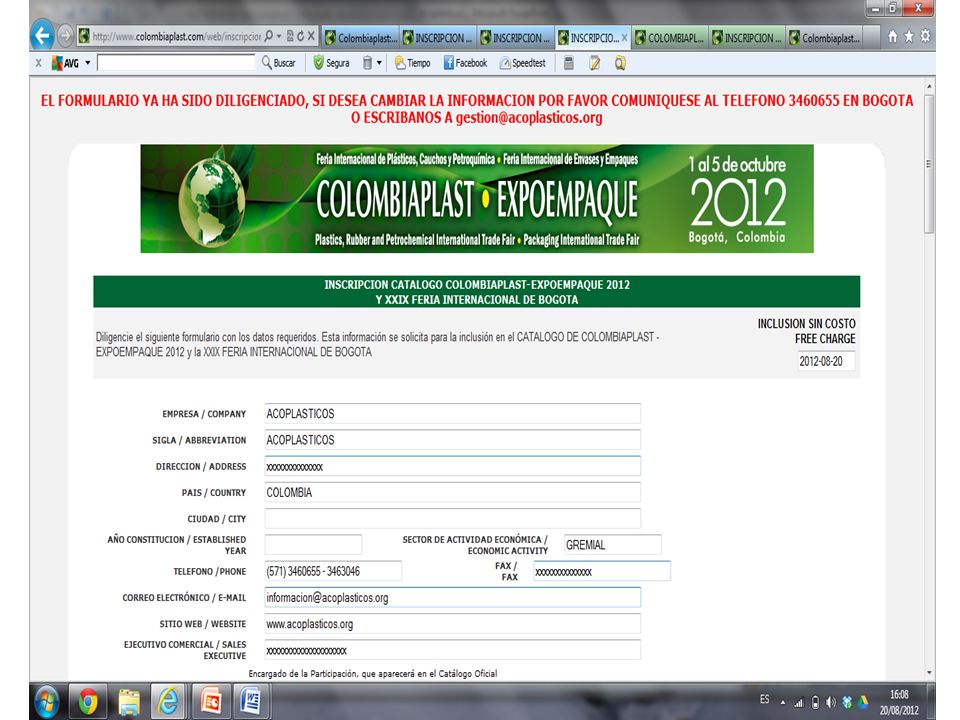This screenshot has height=720, width=960.
Task: Click the Ejecutivo Comercial field
Action: coord(452,650)
